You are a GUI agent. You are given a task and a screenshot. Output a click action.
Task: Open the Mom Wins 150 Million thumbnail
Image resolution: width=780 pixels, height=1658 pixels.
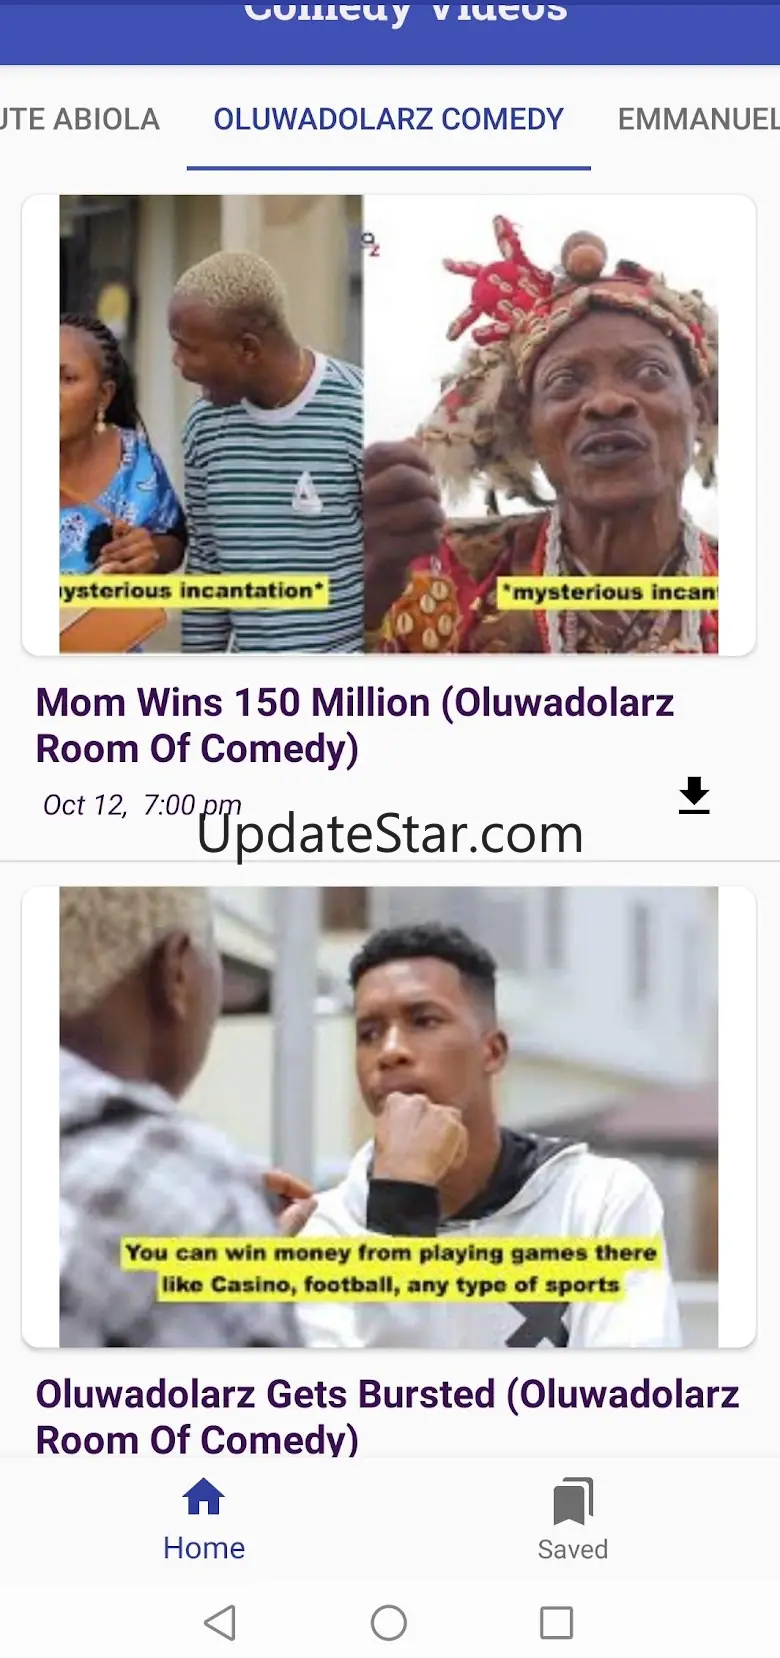(389, 425)
